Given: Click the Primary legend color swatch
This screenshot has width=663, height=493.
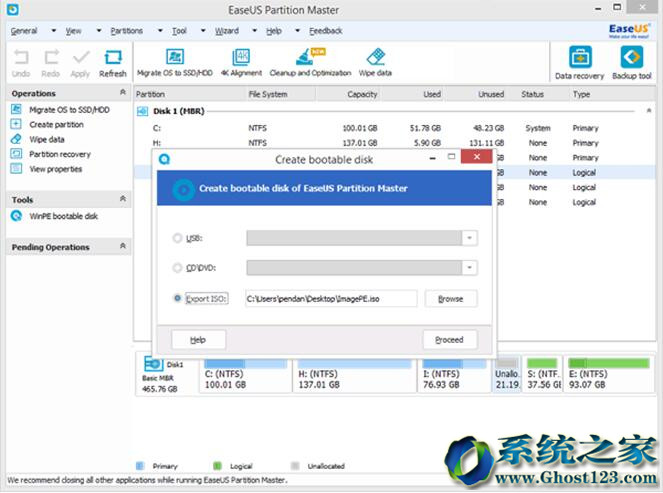Looking at the screenshot, I should (140, 466).
